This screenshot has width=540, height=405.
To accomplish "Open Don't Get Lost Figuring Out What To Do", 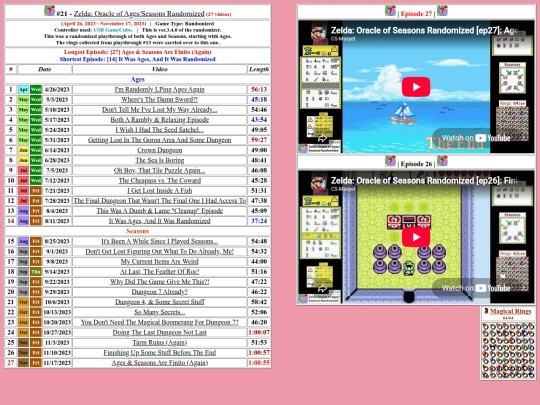I will [159, 251].
